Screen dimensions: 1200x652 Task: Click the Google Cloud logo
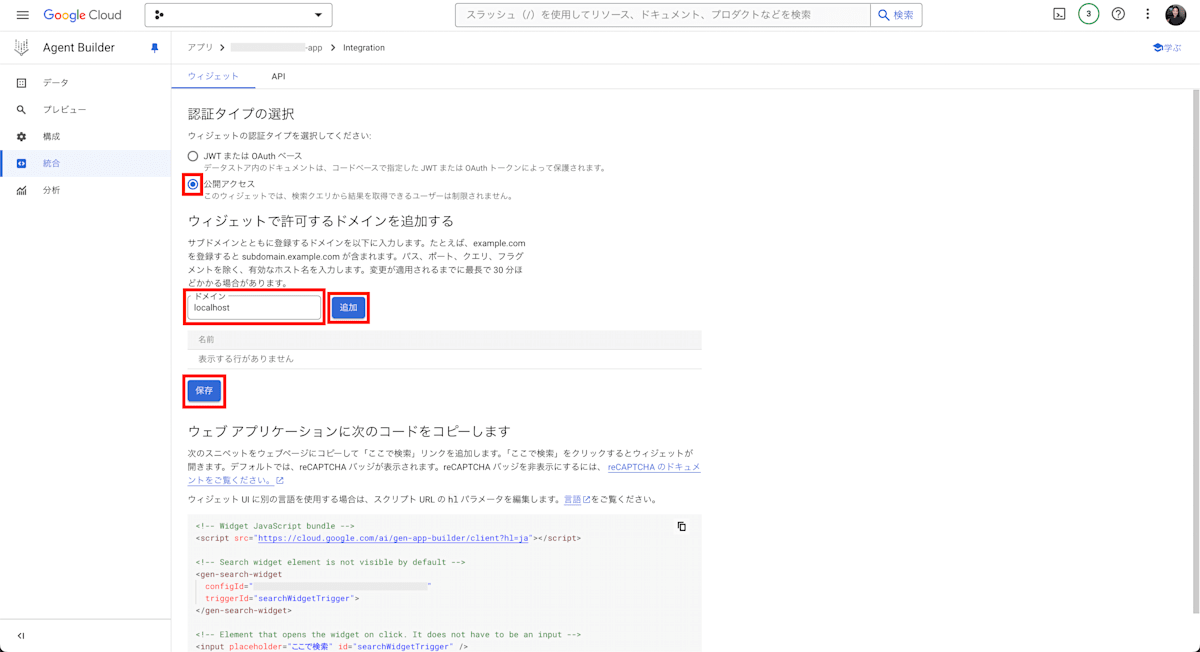coord(82,15)
